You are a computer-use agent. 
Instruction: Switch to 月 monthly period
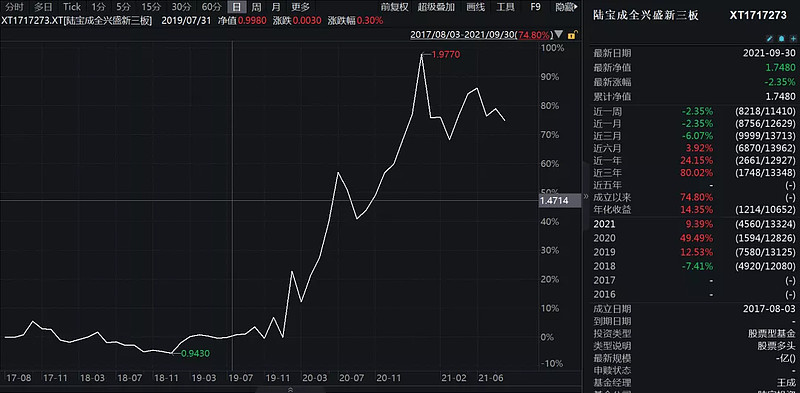(276, 7)
